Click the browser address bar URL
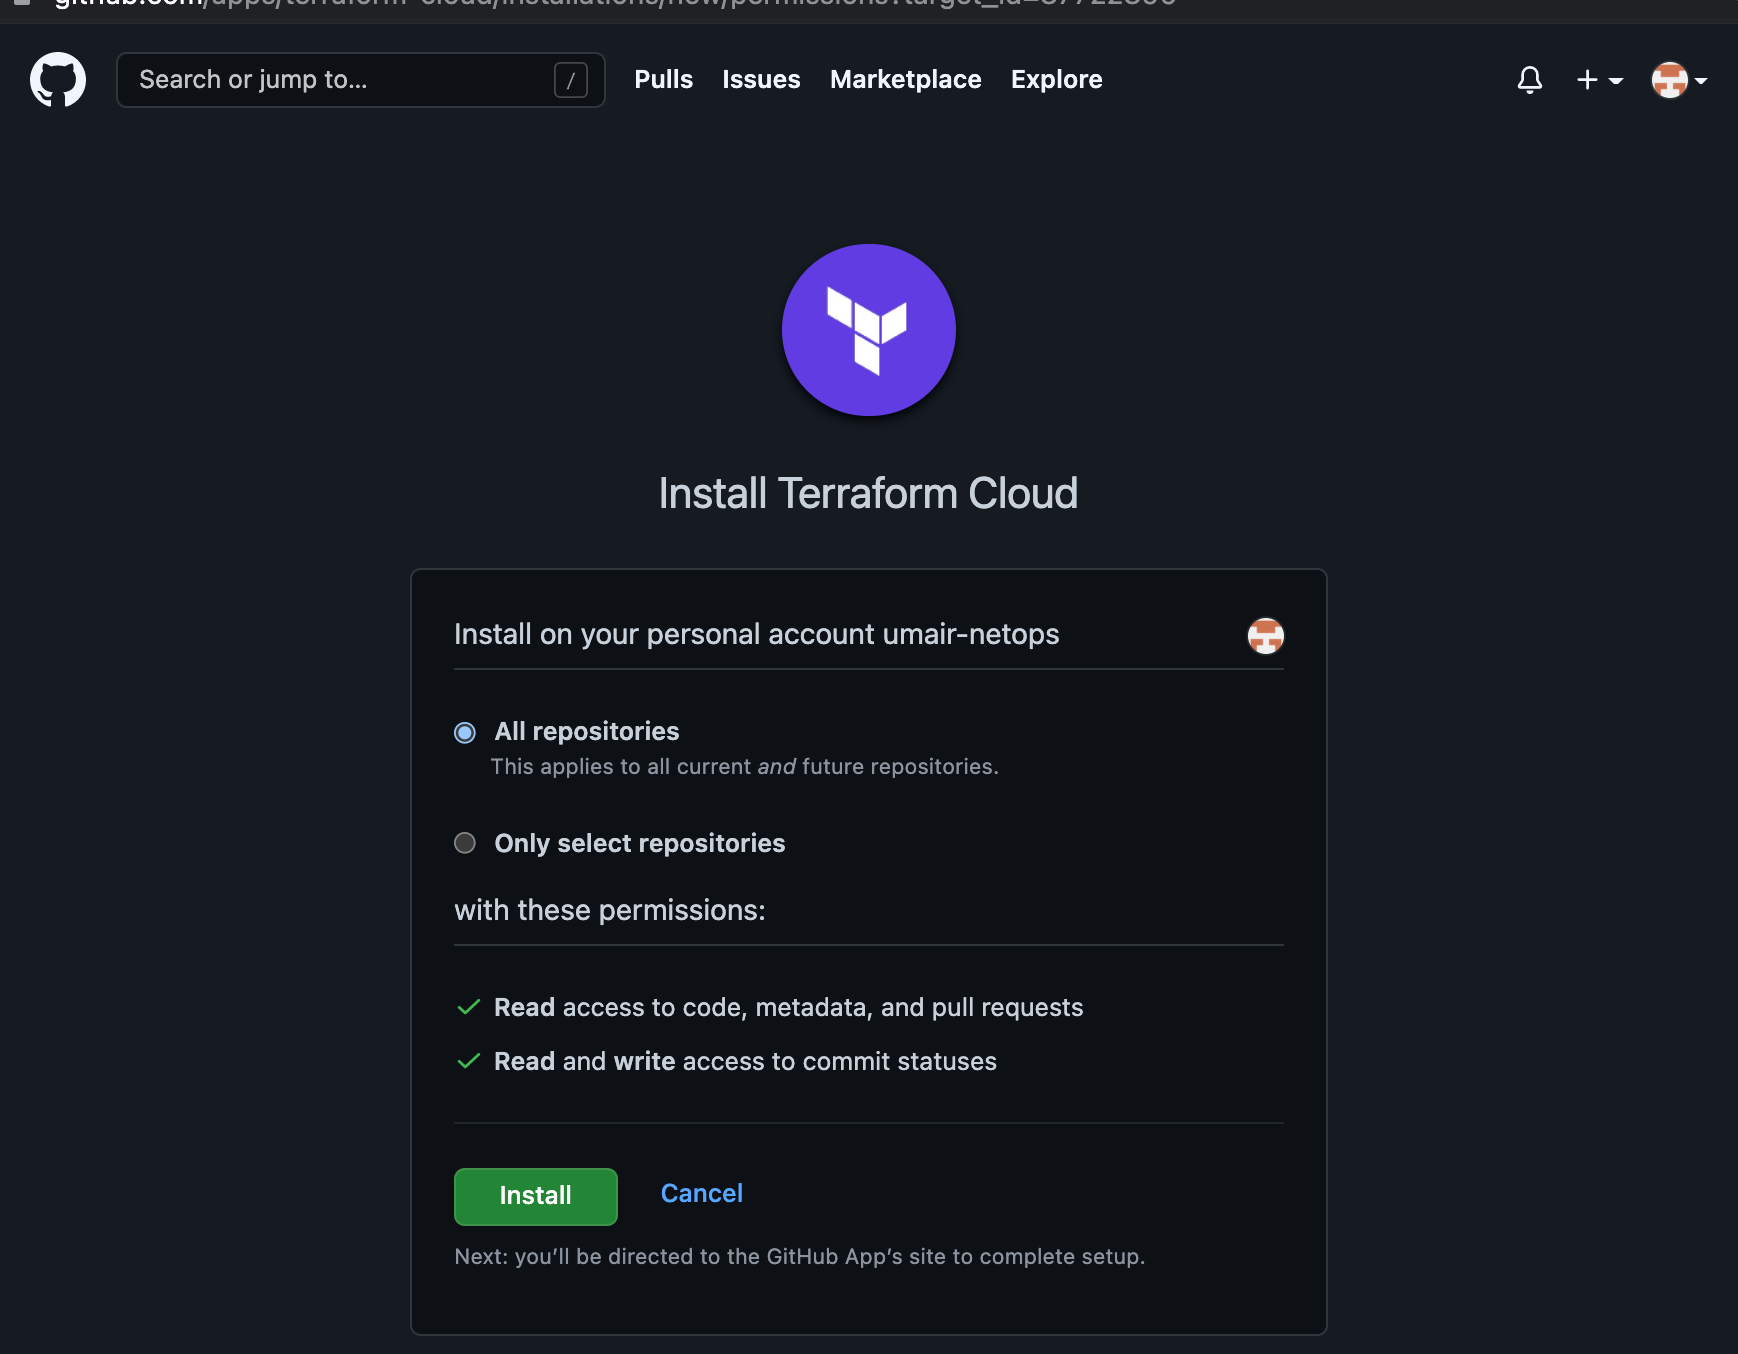This screenshot has width=1738, height=1354. (x=615, y=4)
